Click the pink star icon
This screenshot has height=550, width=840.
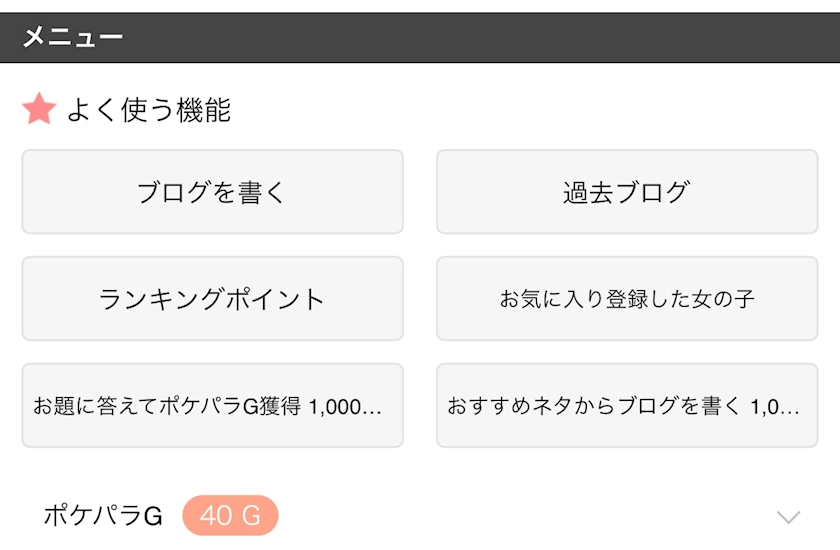pyautogui.click(x=39, y=109)
